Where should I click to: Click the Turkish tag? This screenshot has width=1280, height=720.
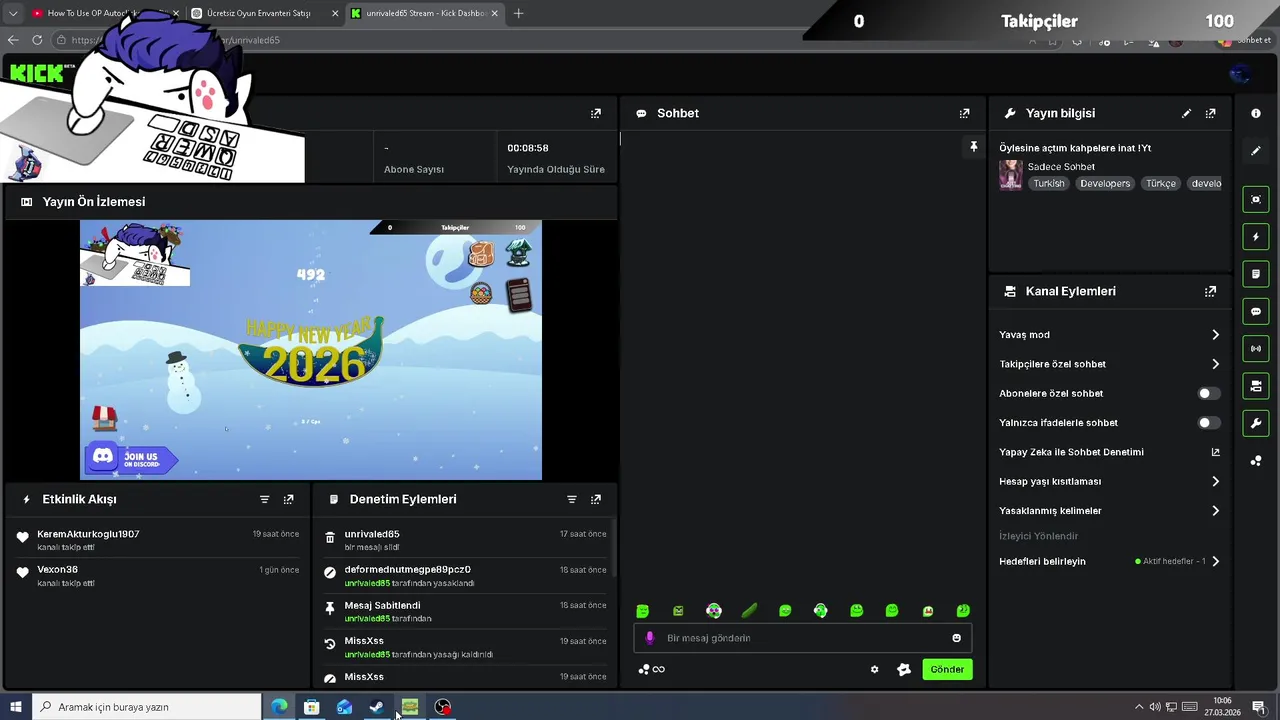pos(1049,184)
